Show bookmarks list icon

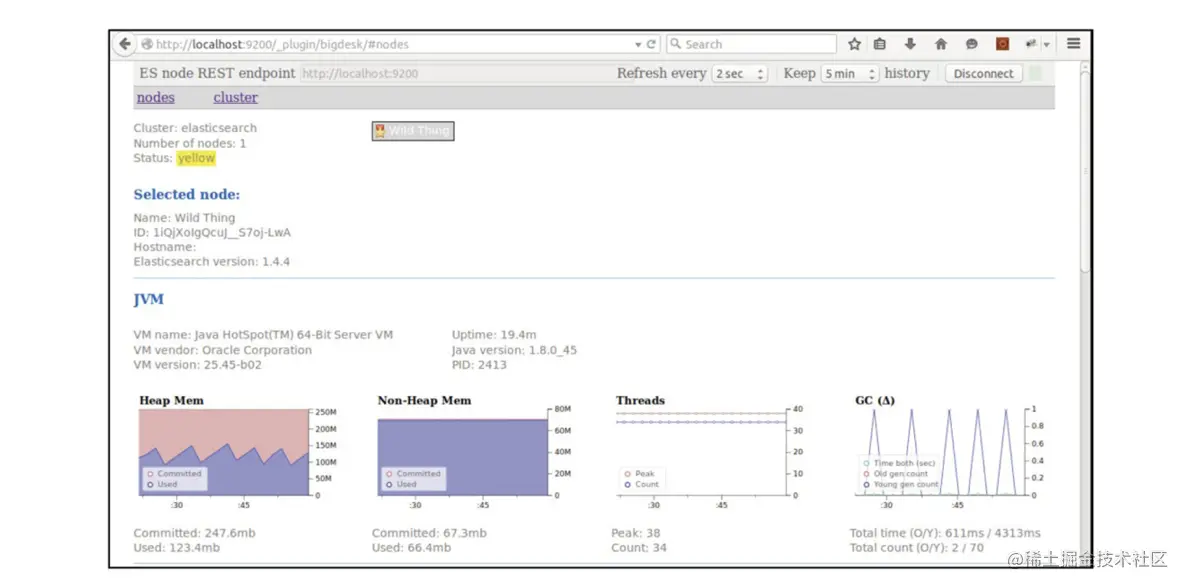point(880,45)
